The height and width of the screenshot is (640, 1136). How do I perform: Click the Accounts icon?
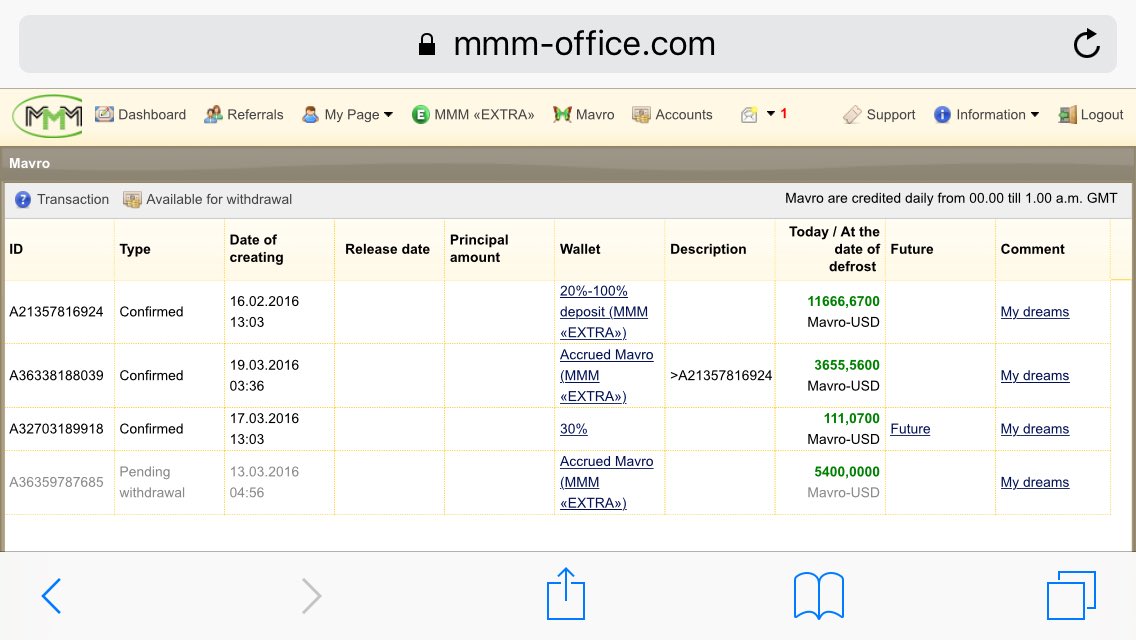[640, 115]
